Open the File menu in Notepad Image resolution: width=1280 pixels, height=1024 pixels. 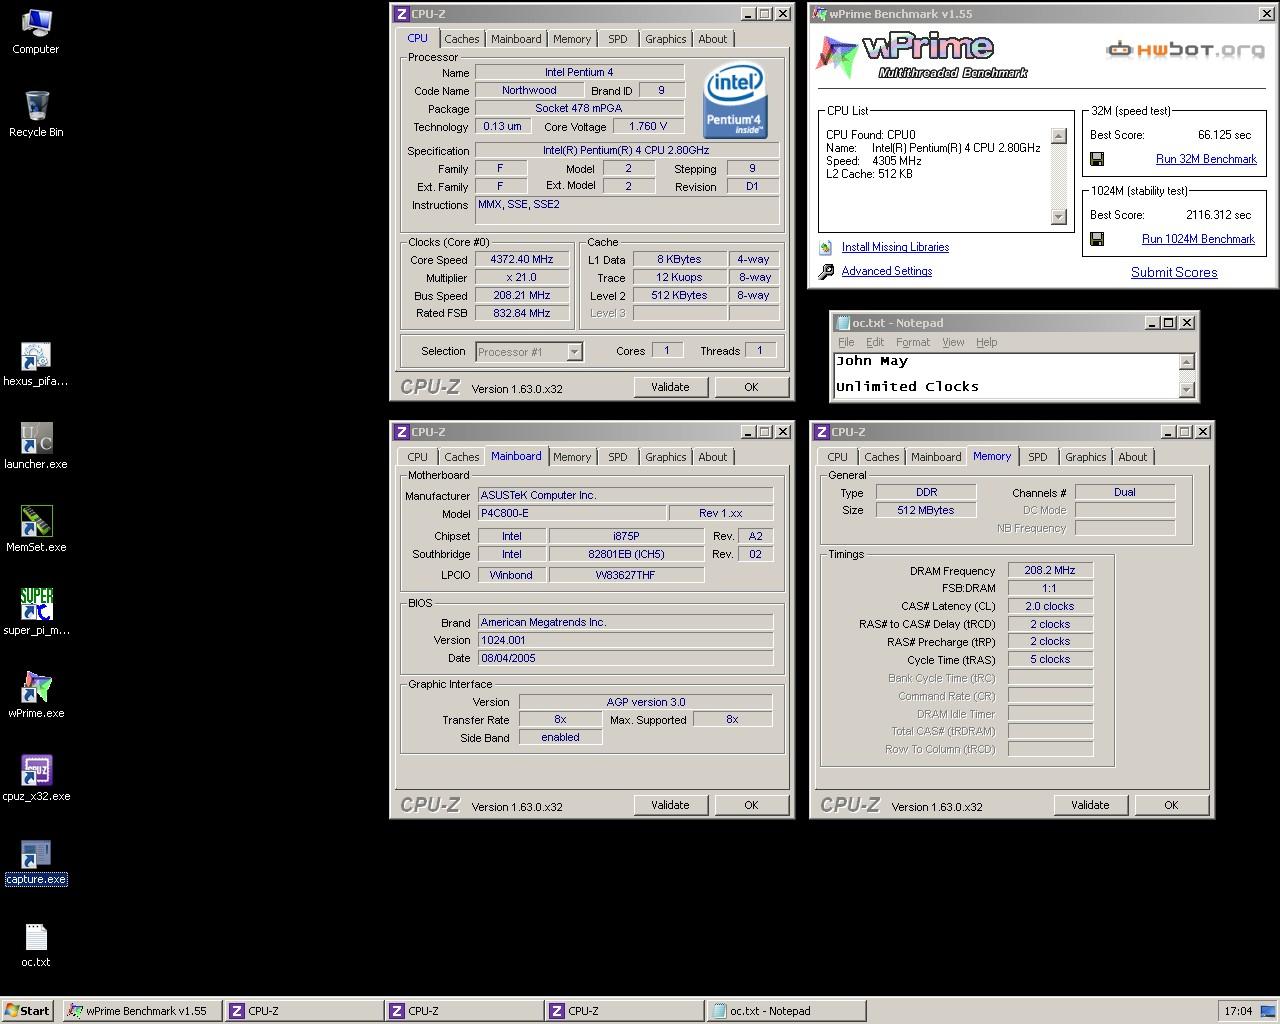click(x=846, y=342)
